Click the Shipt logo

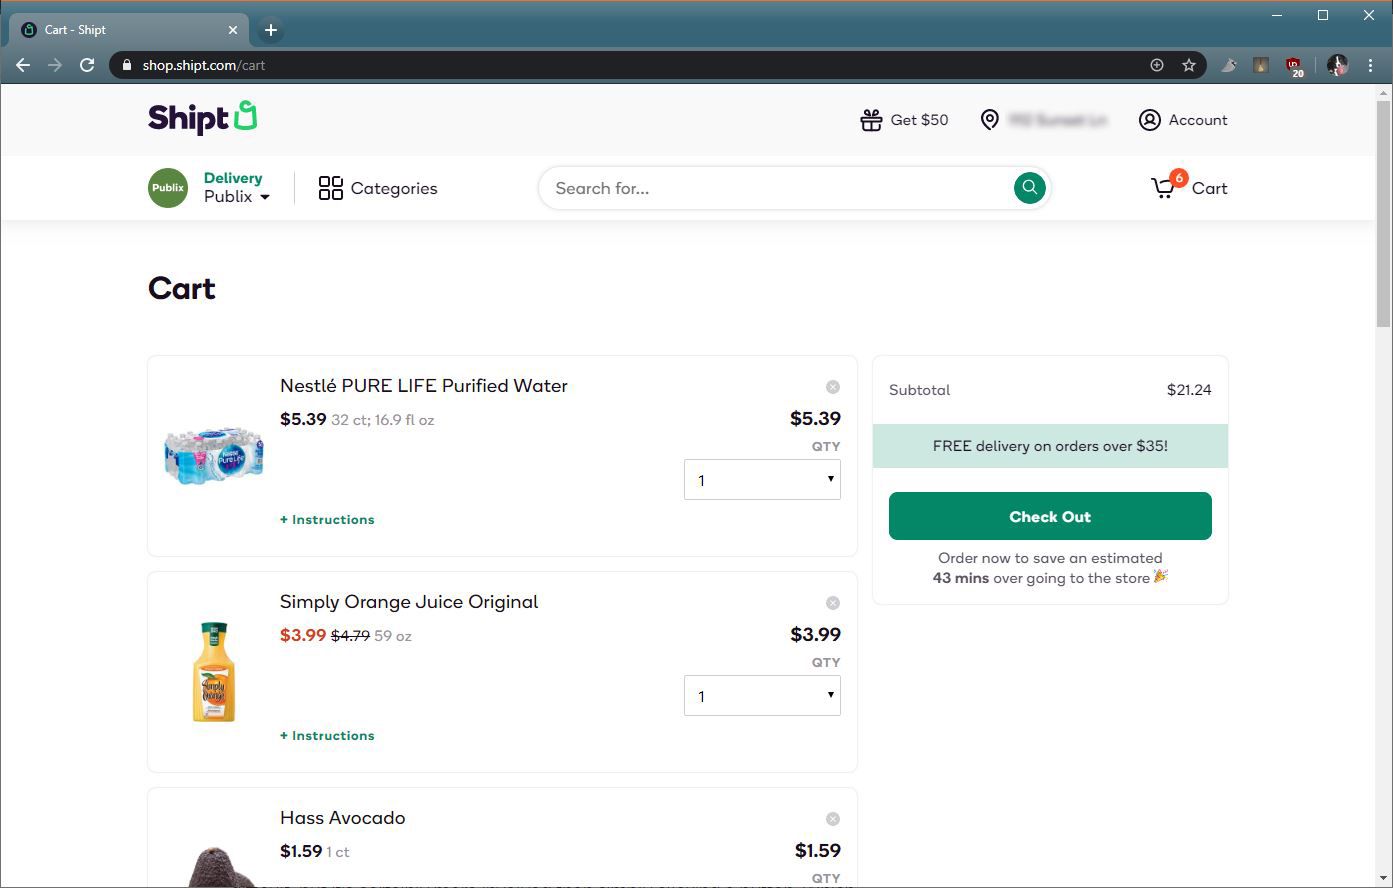tap(203, 118)
